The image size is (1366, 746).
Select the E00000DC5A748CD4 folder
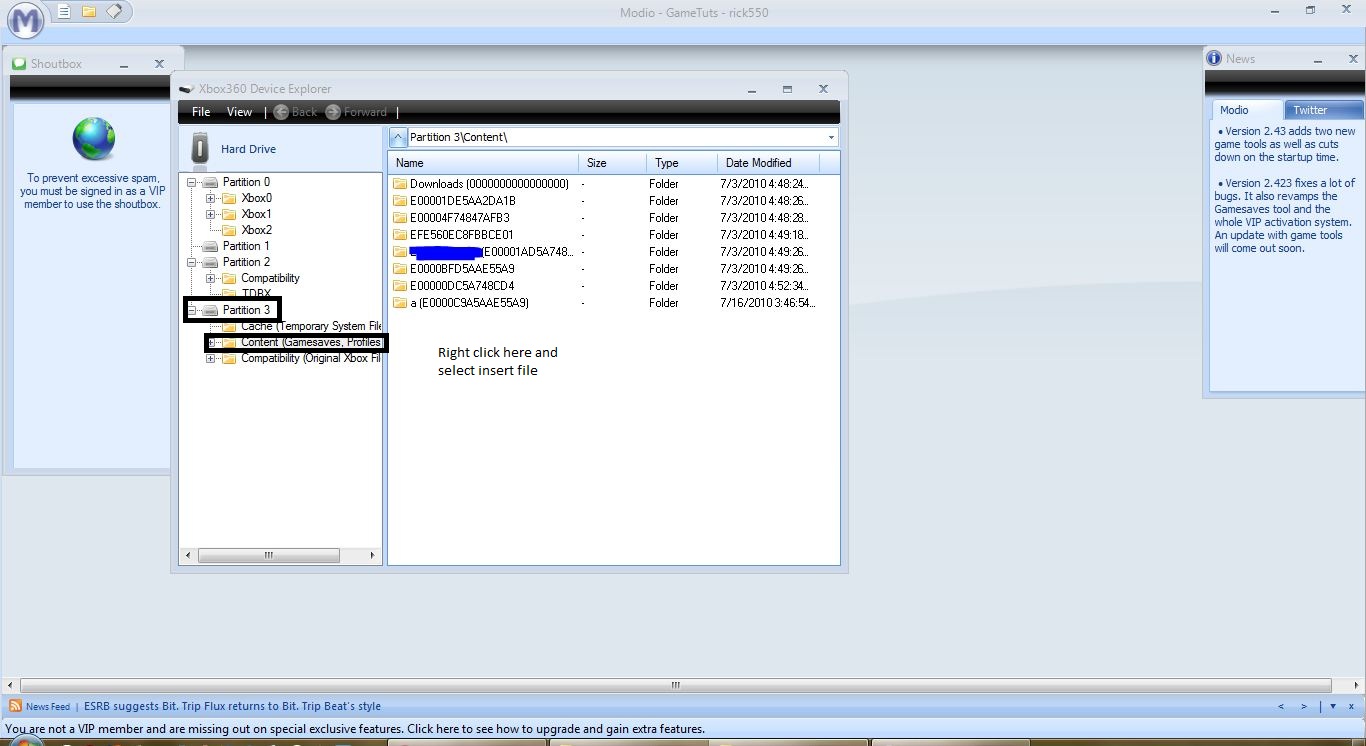(462, 286)
